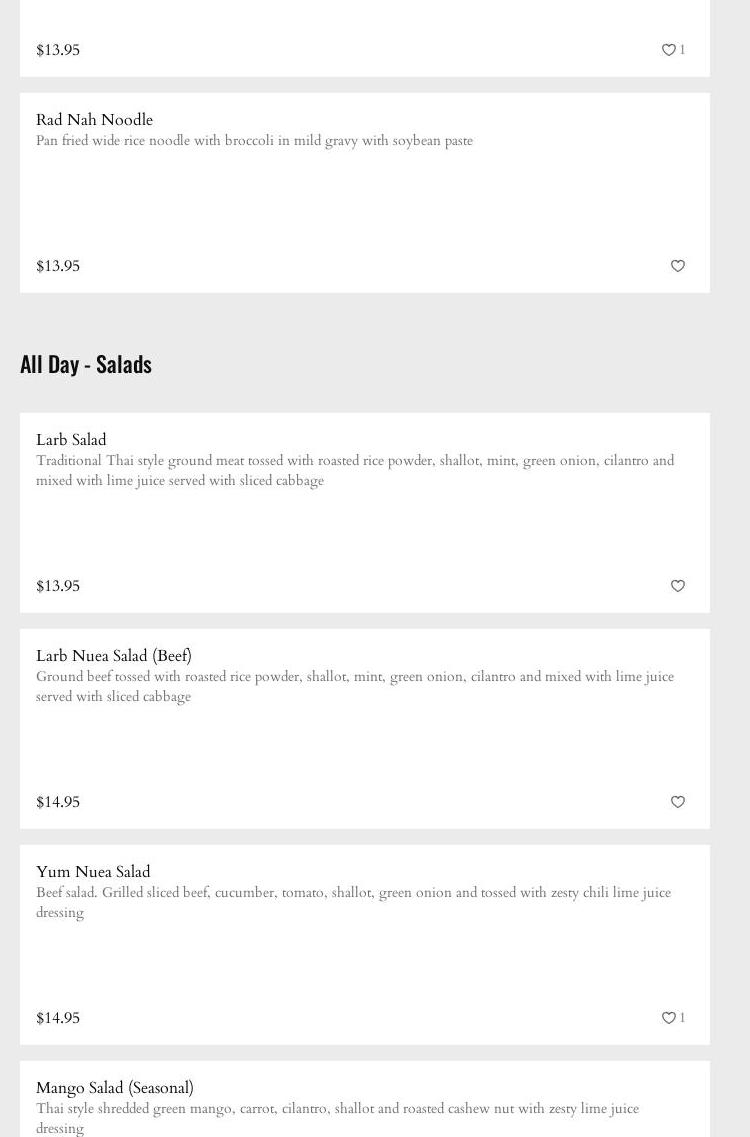Select the Larb Nuea Salad (Beef) description
Viewport: 750px width, 1137px height.
(355, 687)
